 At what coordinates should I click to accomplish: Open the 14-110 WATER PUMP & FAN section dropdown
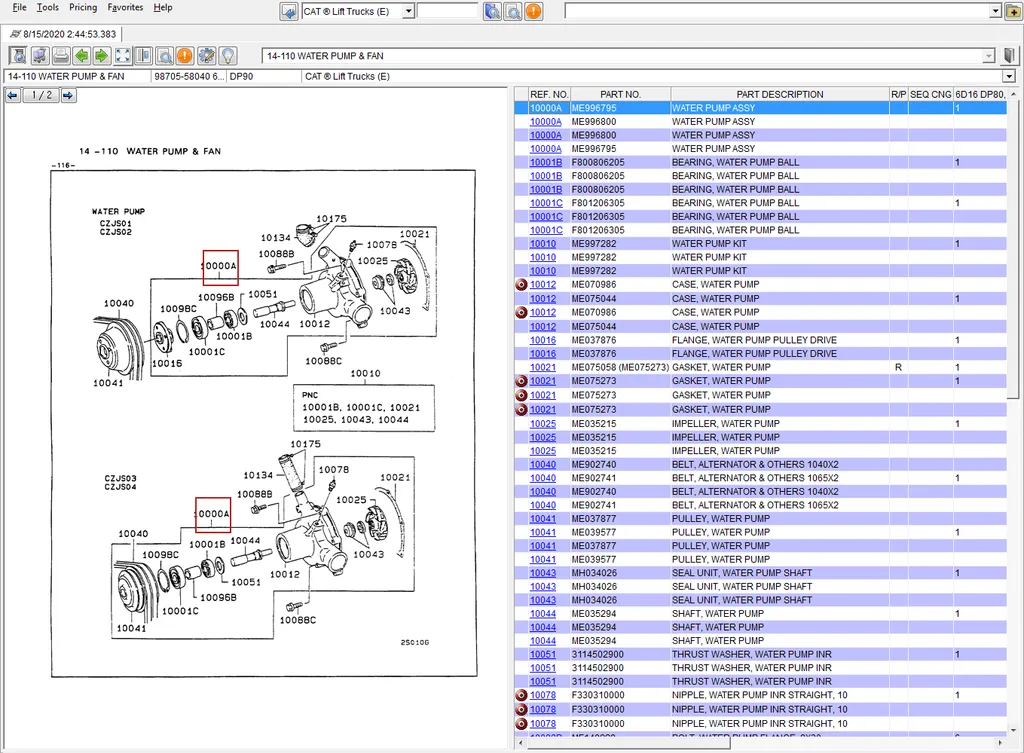click(x=988, y=56)
